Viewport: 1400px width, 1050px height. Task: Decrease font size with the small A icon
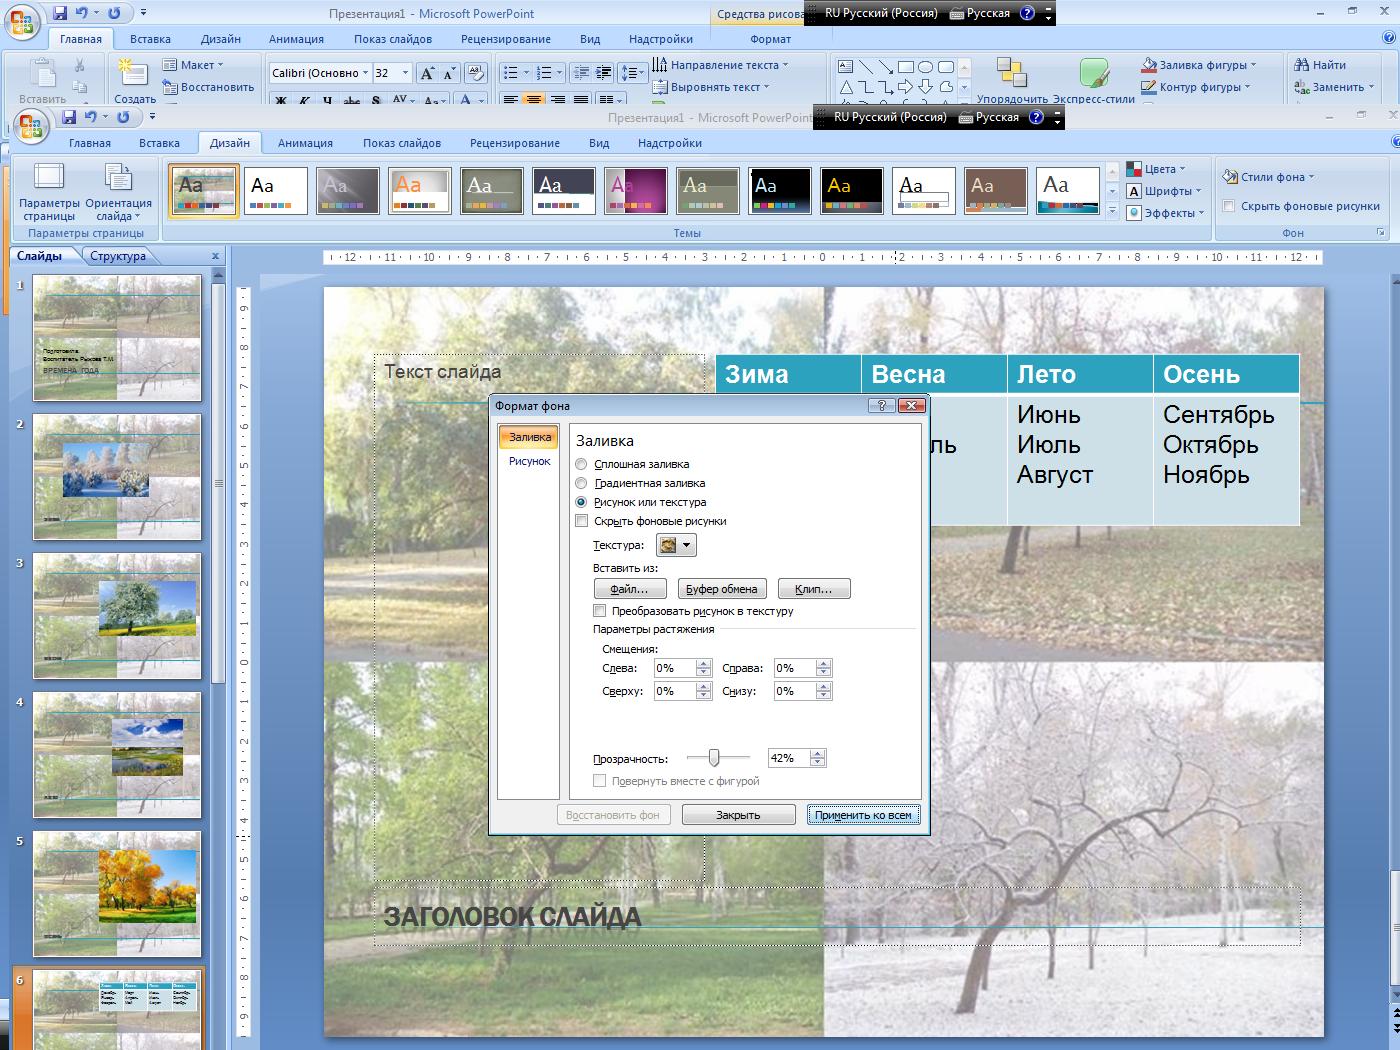(x=448, y=73)
